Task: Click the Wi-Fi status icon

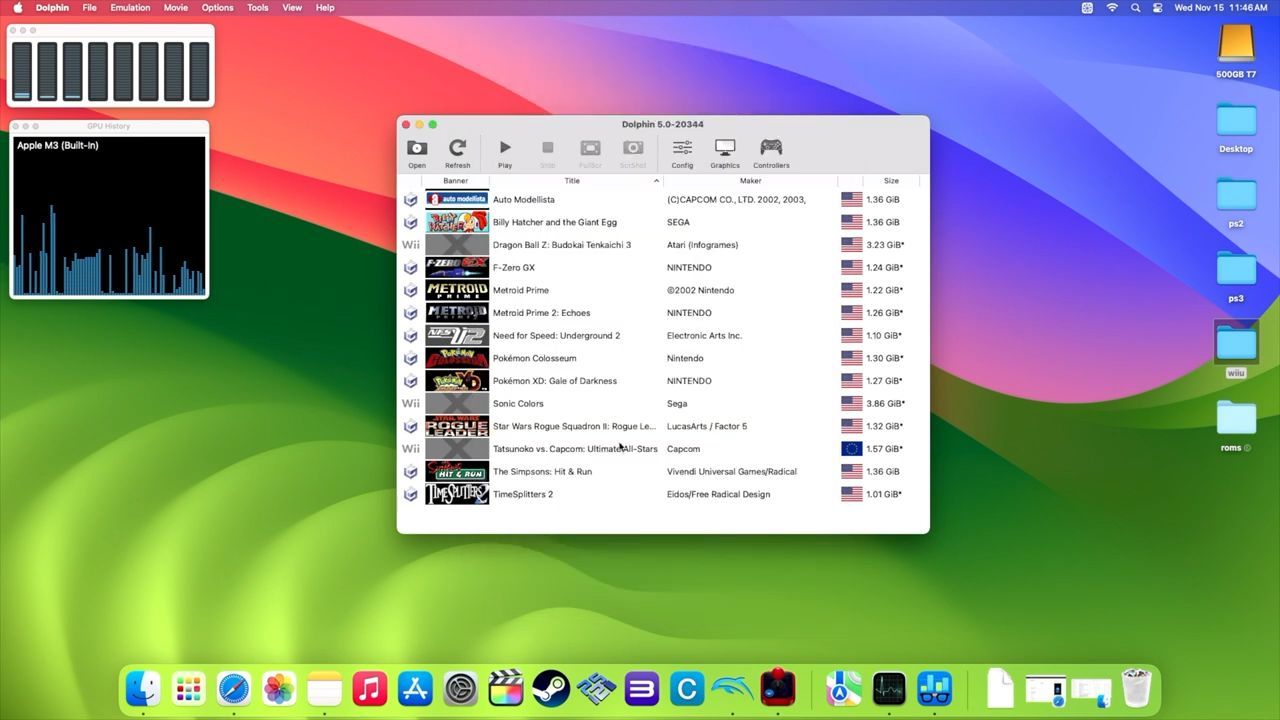Action: click(x=1112, y=7)
